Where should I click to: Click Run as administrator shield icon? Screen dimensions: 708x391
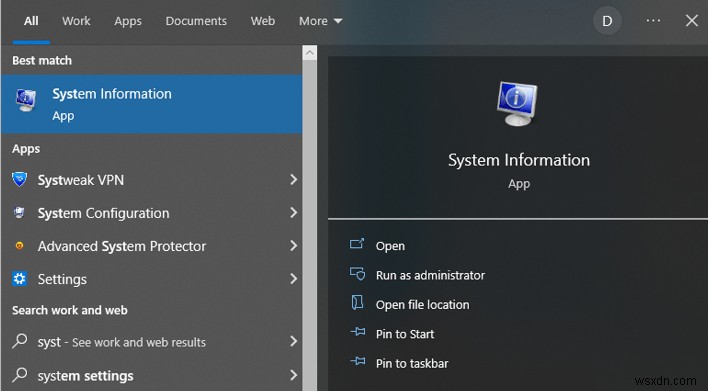tap(357, 274)
